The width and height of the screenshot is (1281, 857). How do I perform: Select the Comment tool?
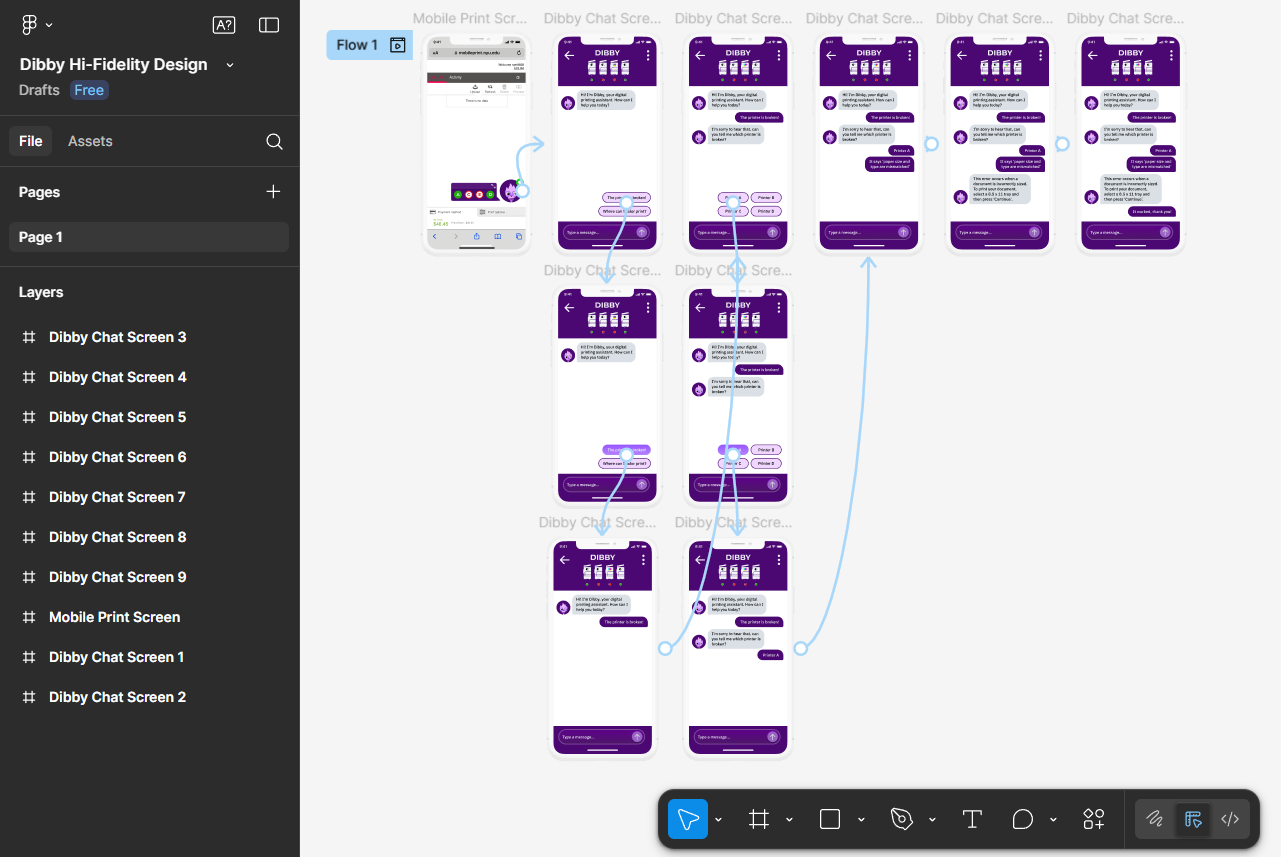[x=1022, y=820]
